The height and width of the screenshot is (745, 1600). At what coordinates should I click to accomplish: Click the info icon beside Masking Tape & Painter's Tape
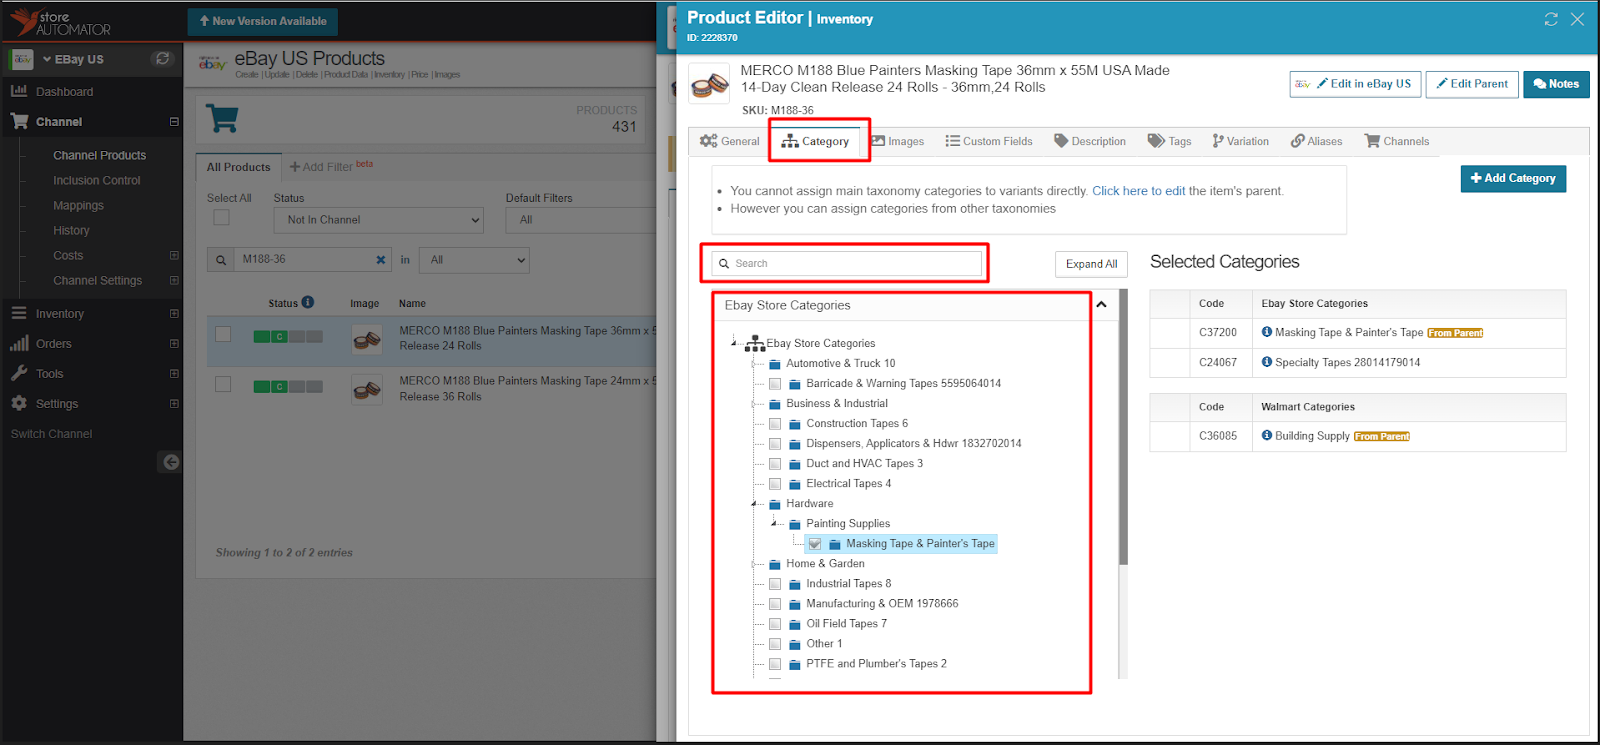1267,332
